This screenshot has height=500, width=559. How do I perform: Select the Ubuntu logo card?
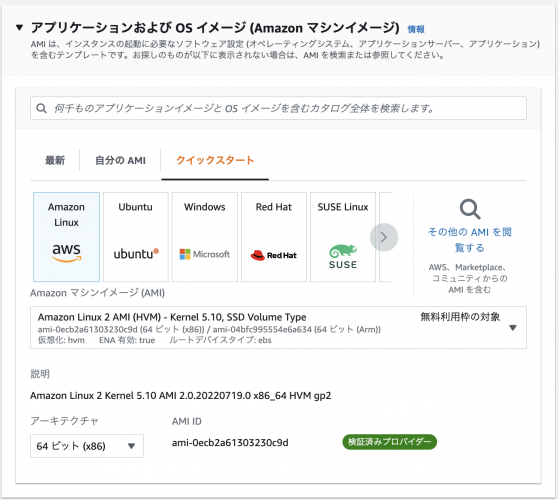[135, 237]
